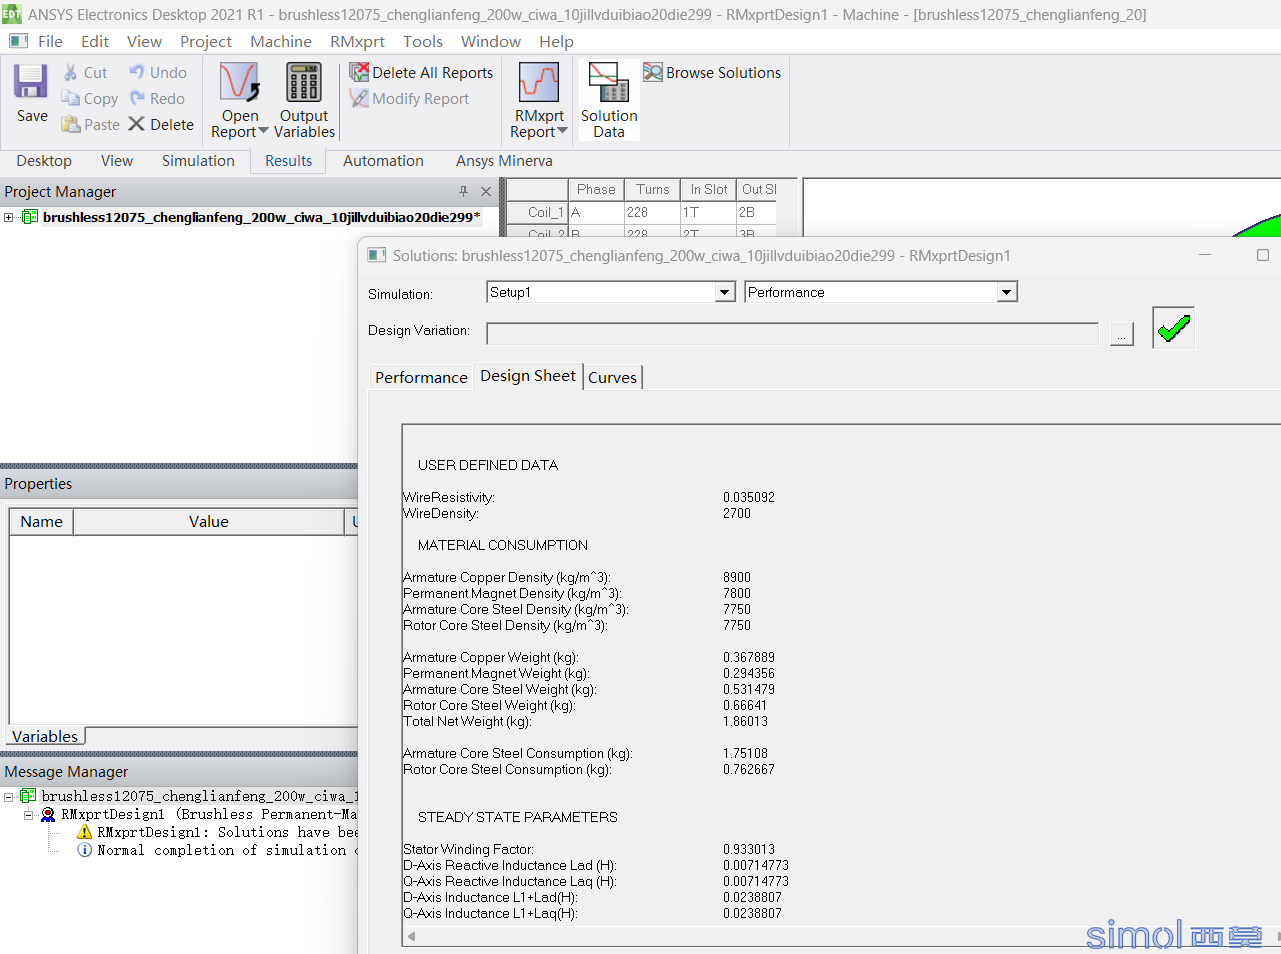Open the RMxprt menu
The image size is (1281, 954).
tap(357, 41)
